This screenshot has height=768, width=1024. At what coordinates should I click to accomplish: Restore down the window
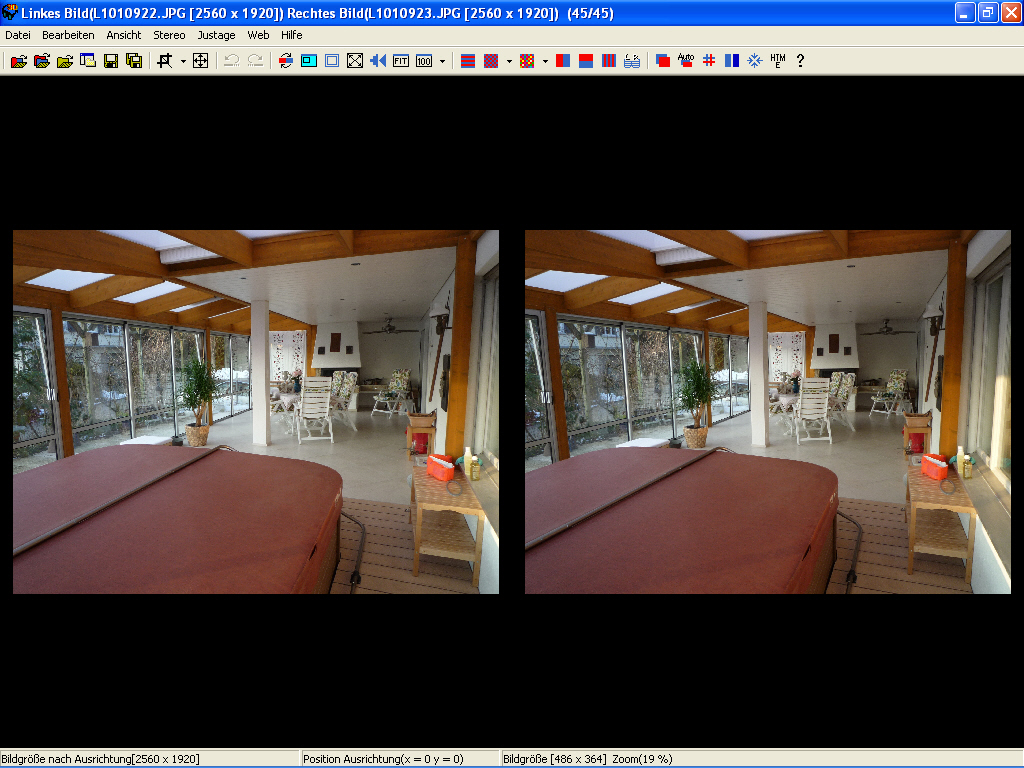click(987, 12)
